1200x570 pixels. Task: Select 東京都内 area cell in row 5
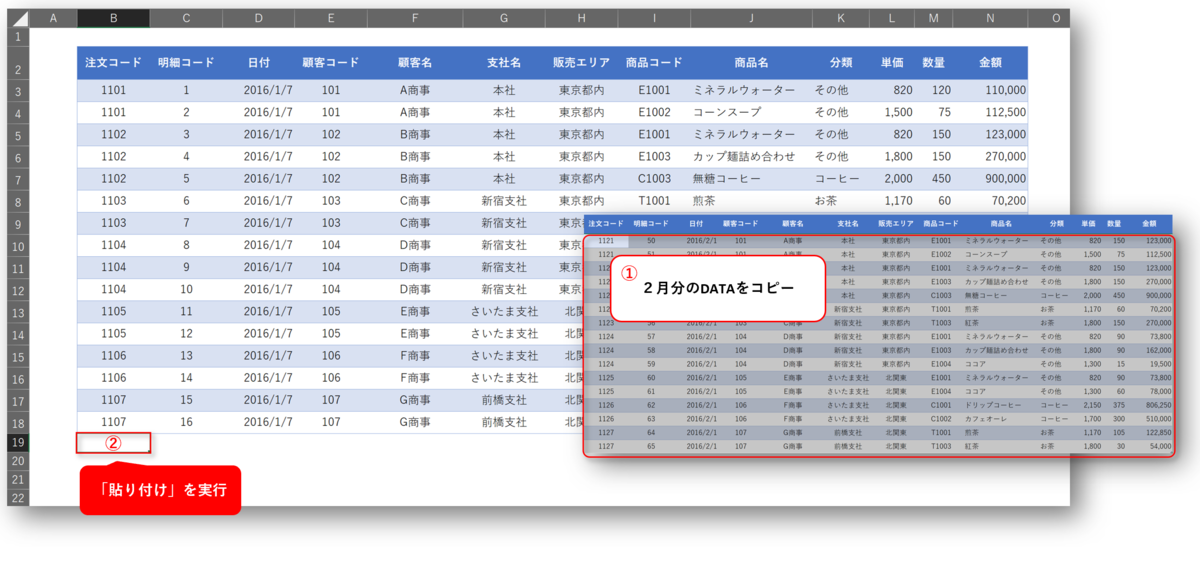(x=581, y=134)
